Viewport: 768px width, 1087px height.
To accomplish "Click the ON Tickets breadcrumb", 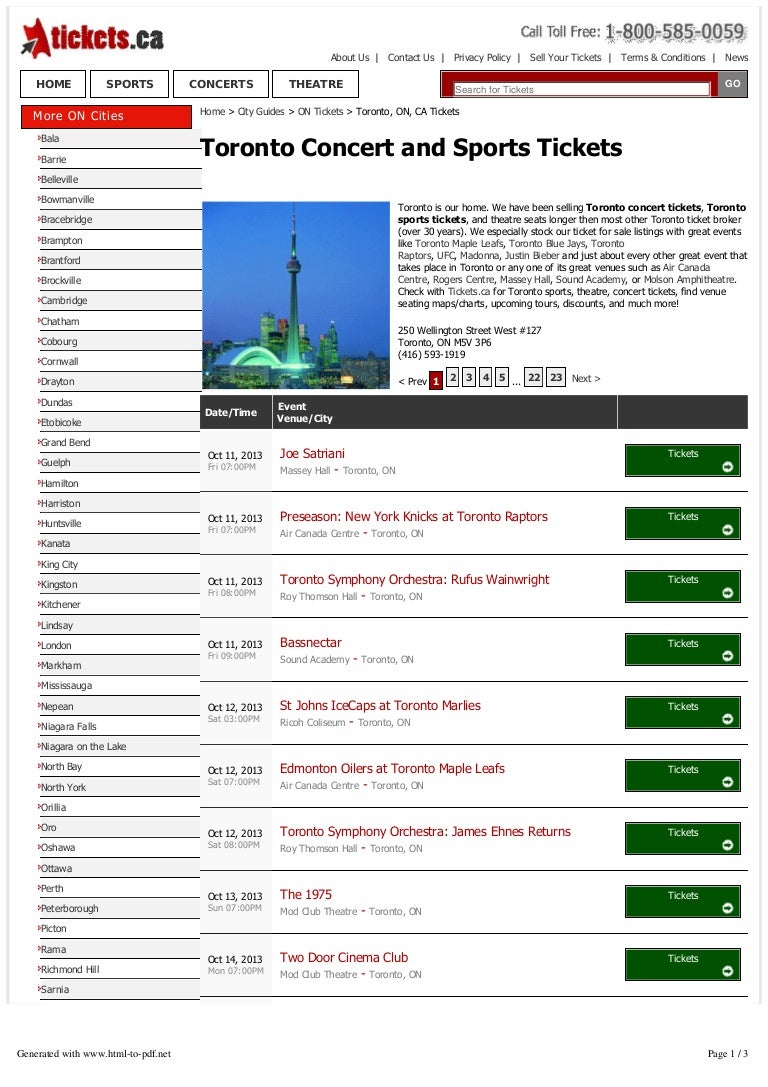I will pyautogui.click(x=320, y=111).
